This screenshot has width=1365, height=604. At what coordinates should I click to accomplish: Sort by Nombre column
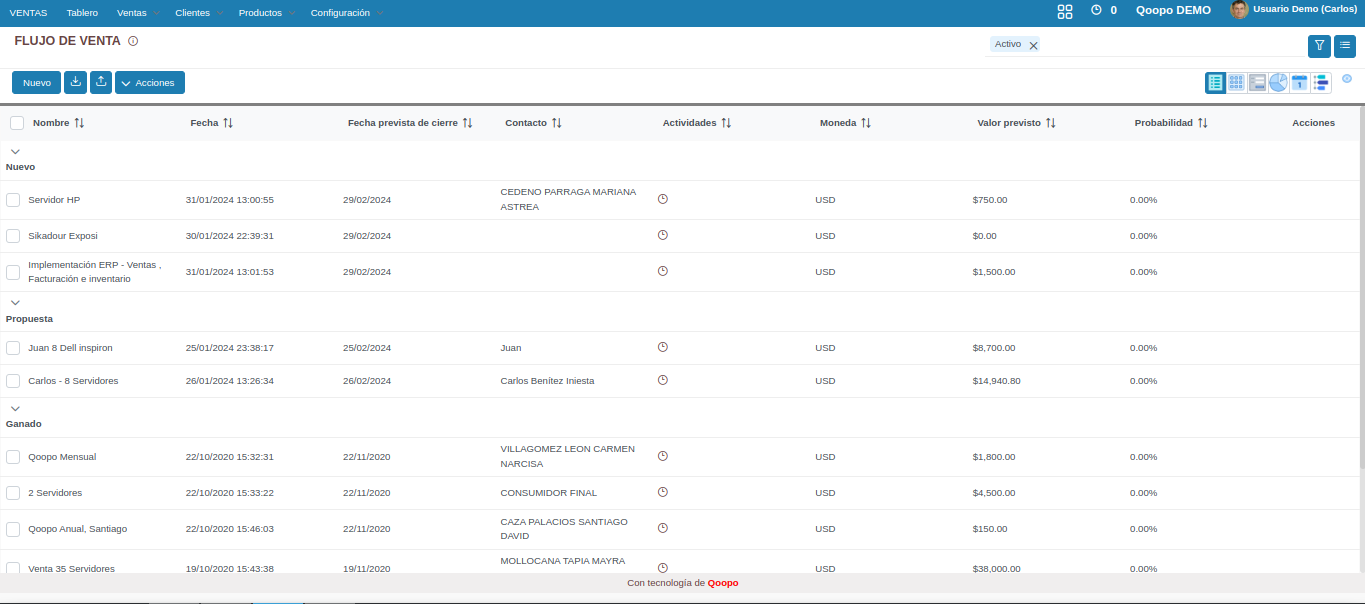click(x=79, y=123)
